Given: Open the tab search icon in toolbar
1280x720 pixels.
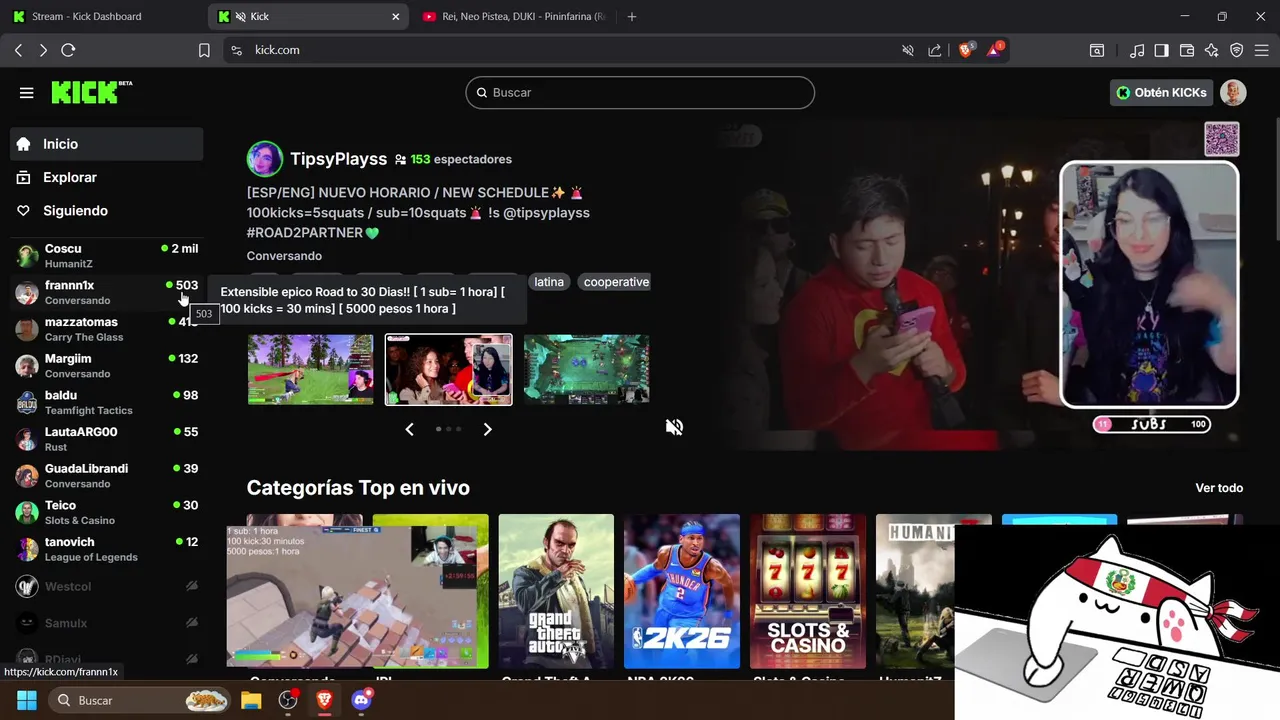Looking at the screenshot, I should tap(1097, 50).
